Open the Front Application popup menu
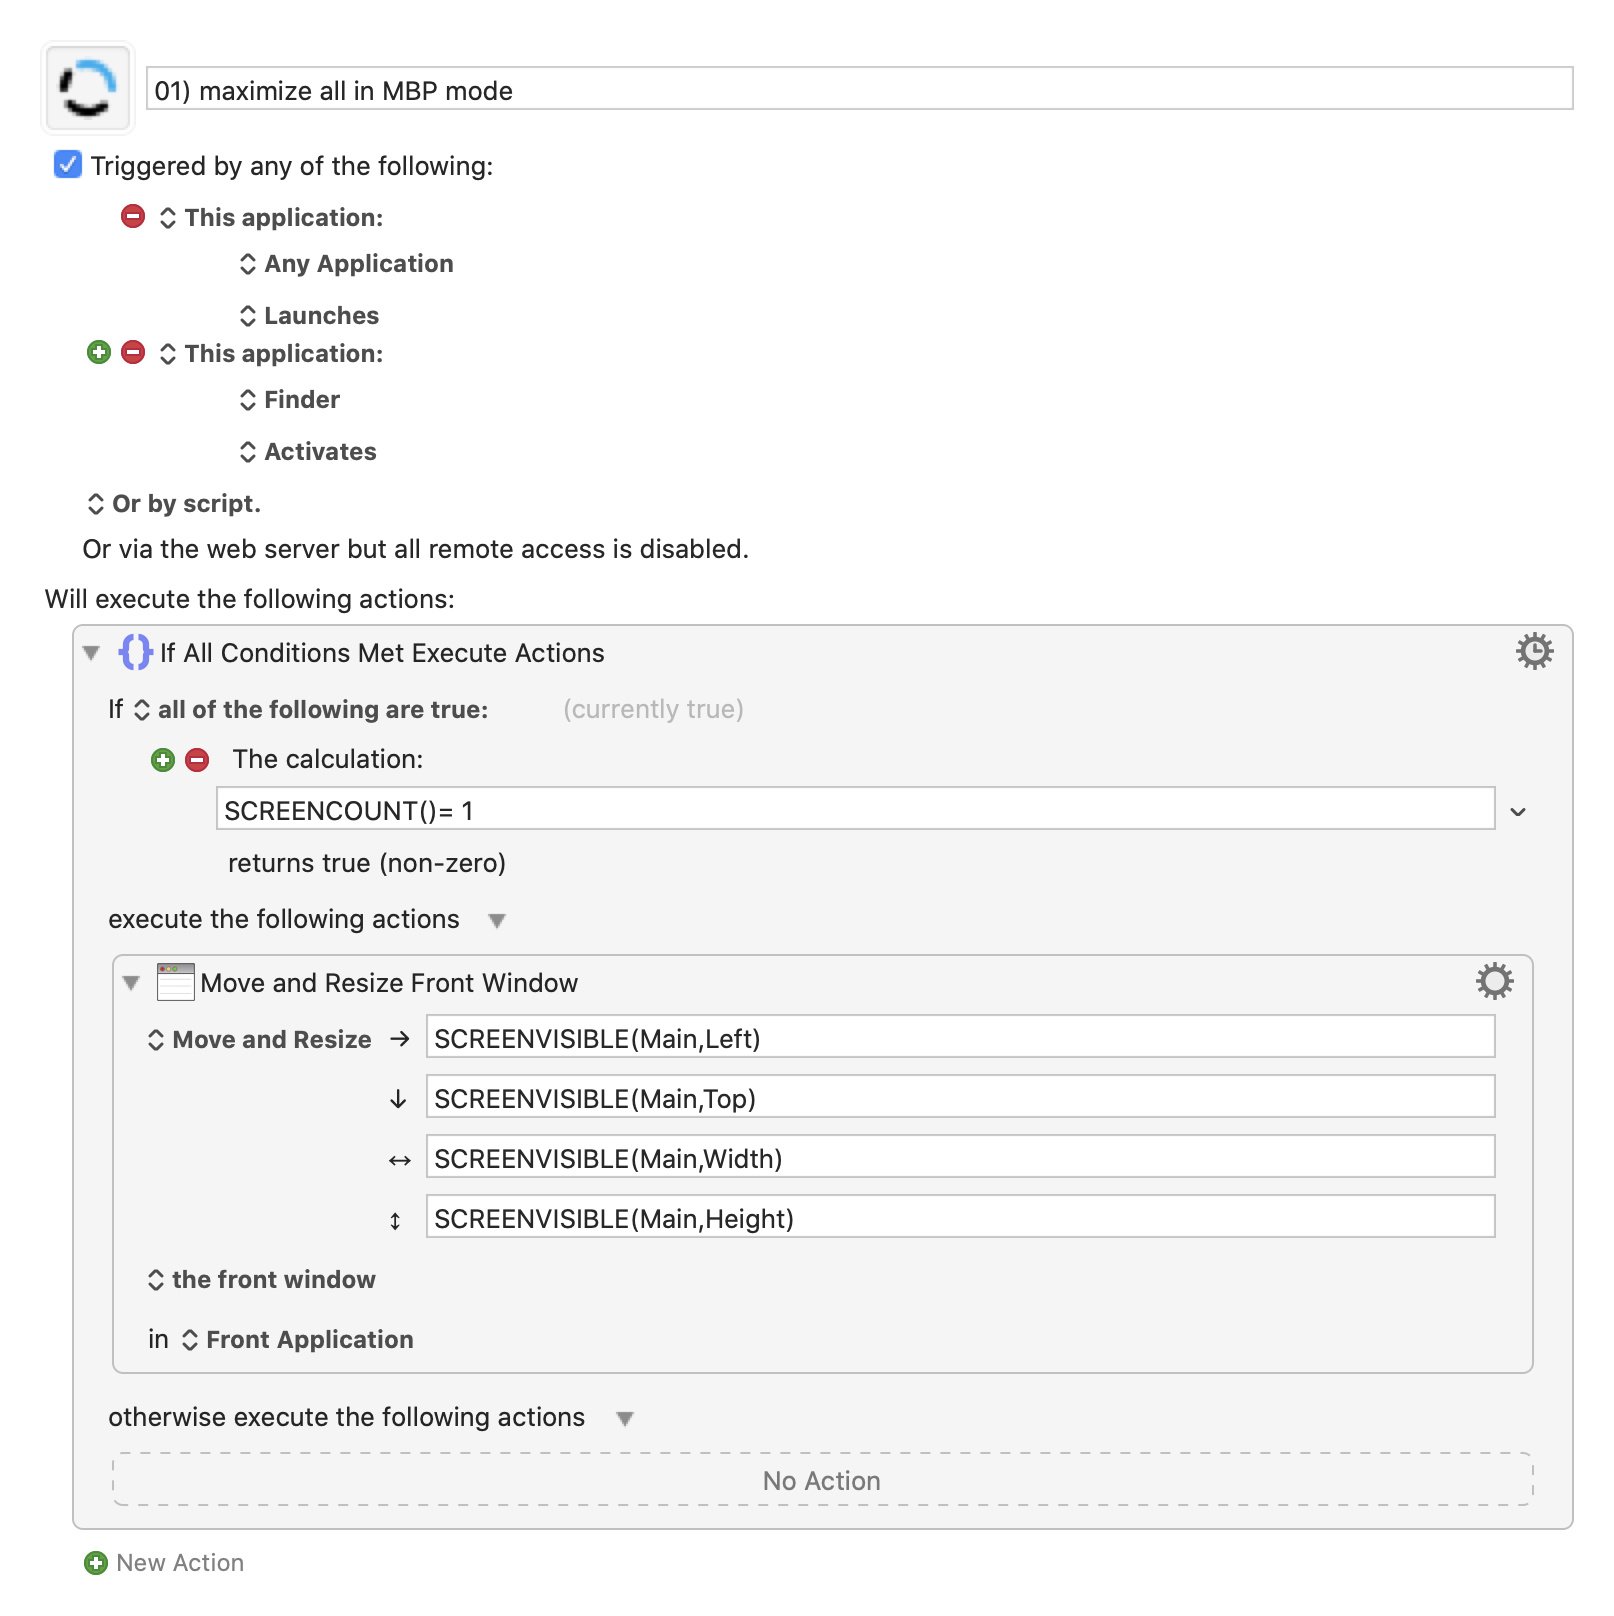The height and width of the screenshot is (1616, 1614). (297, 1340)
